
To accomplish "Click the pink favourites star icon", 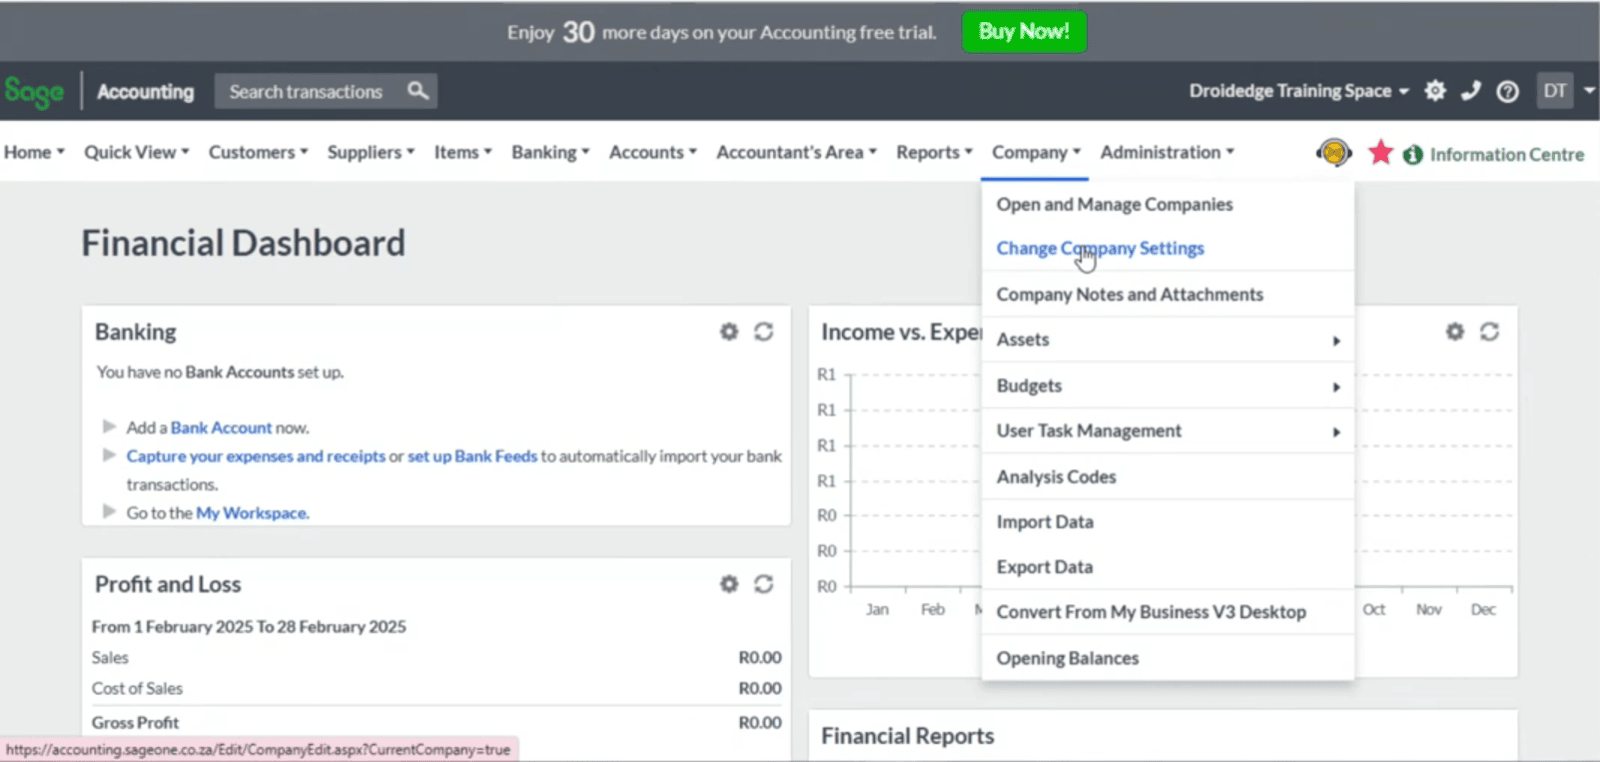I will (x=1381, y=152).
